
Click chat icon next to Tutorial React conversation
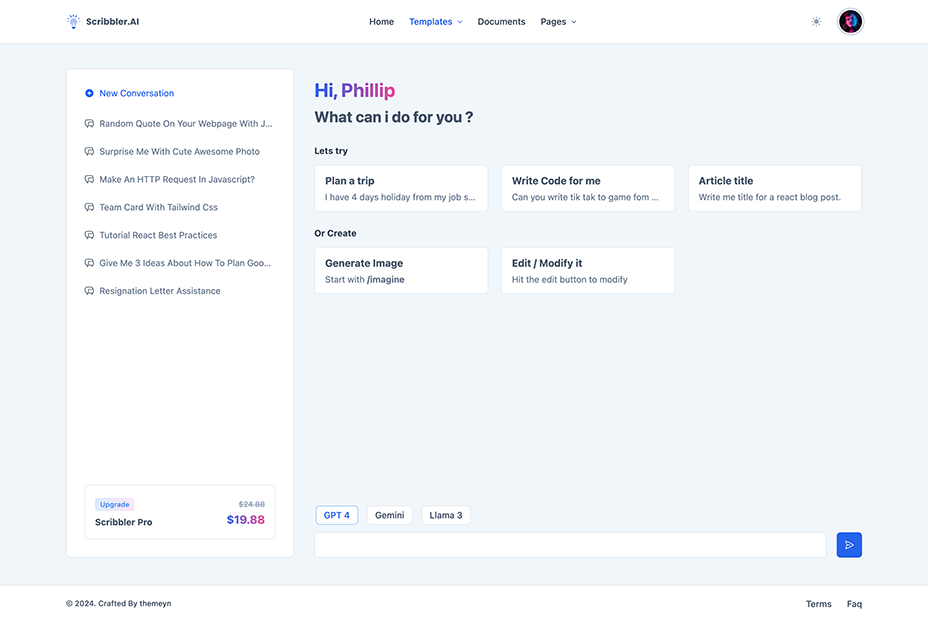[x=89, y=235]
